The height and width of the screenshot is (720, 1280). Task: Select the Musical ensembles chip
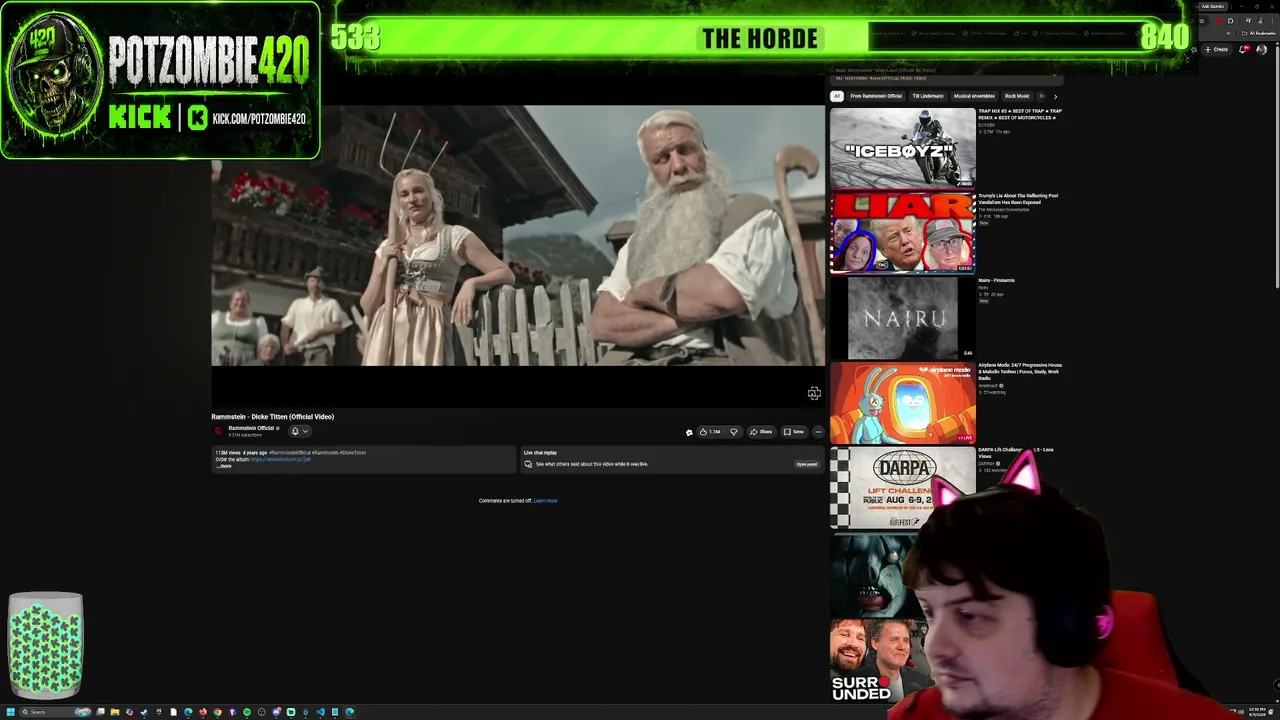tap(974, 96)
